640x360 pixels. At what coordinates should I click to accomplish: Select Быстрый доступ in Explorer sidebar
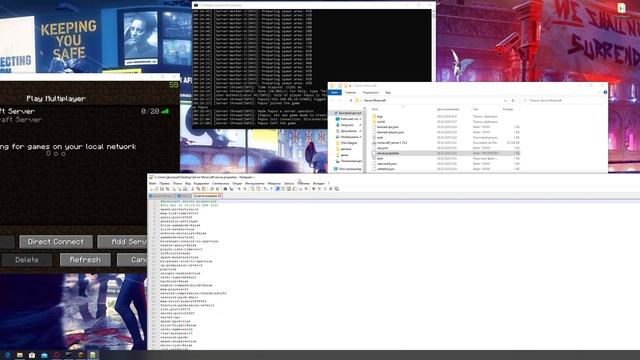click(x=349, y=113)
